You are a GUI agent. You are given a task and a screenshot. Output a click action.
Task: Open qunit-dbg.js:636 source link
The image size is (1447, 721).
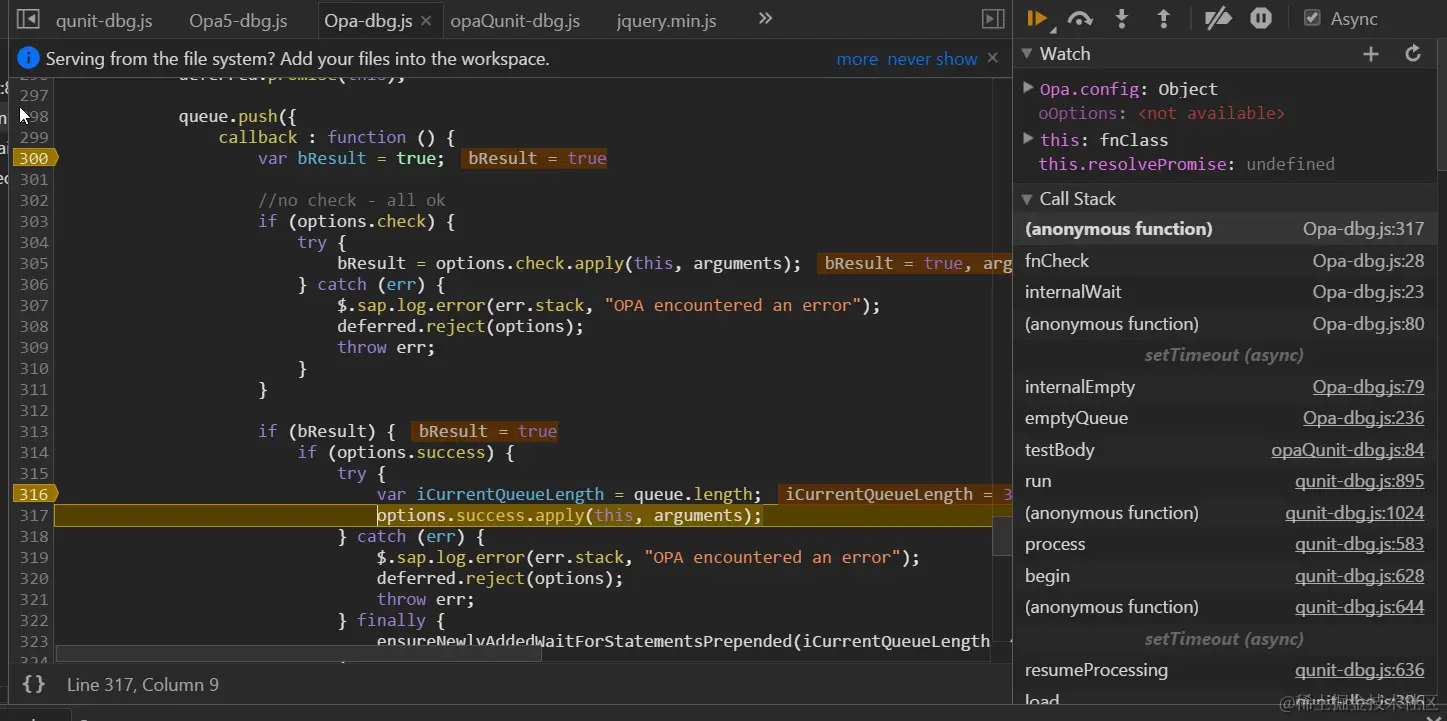[x=1359, y=670]
